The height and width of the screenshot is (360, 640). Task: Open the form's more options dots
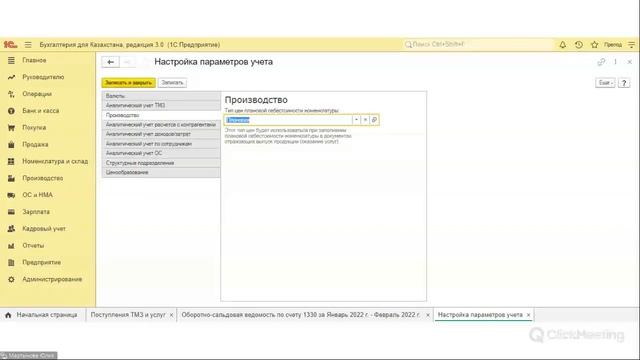[615, 62]
